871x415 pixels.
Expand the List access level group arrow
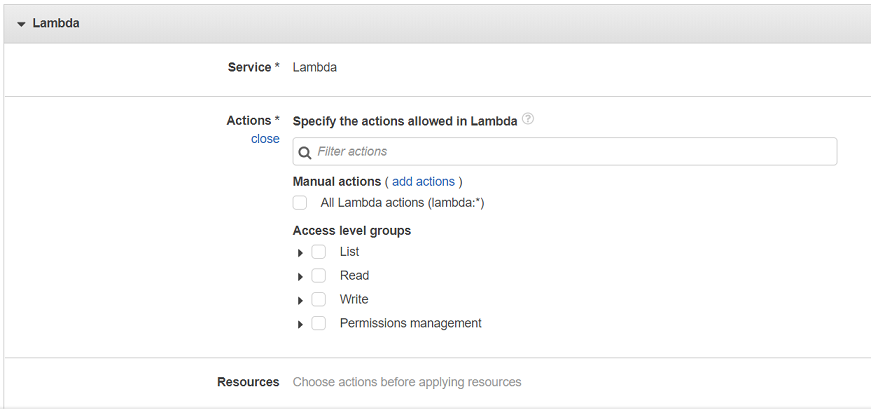pyautogui.click(x=300, y=253)
